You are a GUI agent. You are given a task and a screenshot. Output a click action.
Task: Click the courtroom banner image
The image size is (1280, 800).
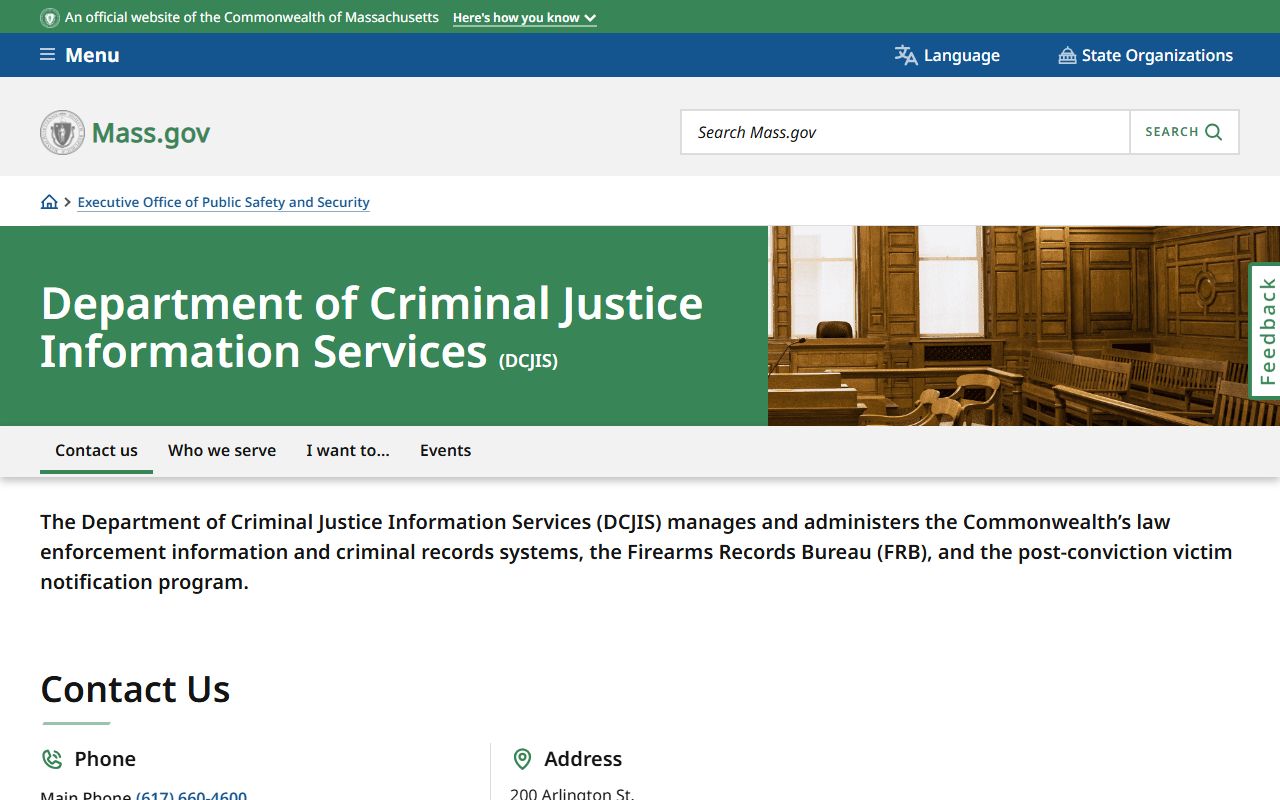(x=1024, y=326)
